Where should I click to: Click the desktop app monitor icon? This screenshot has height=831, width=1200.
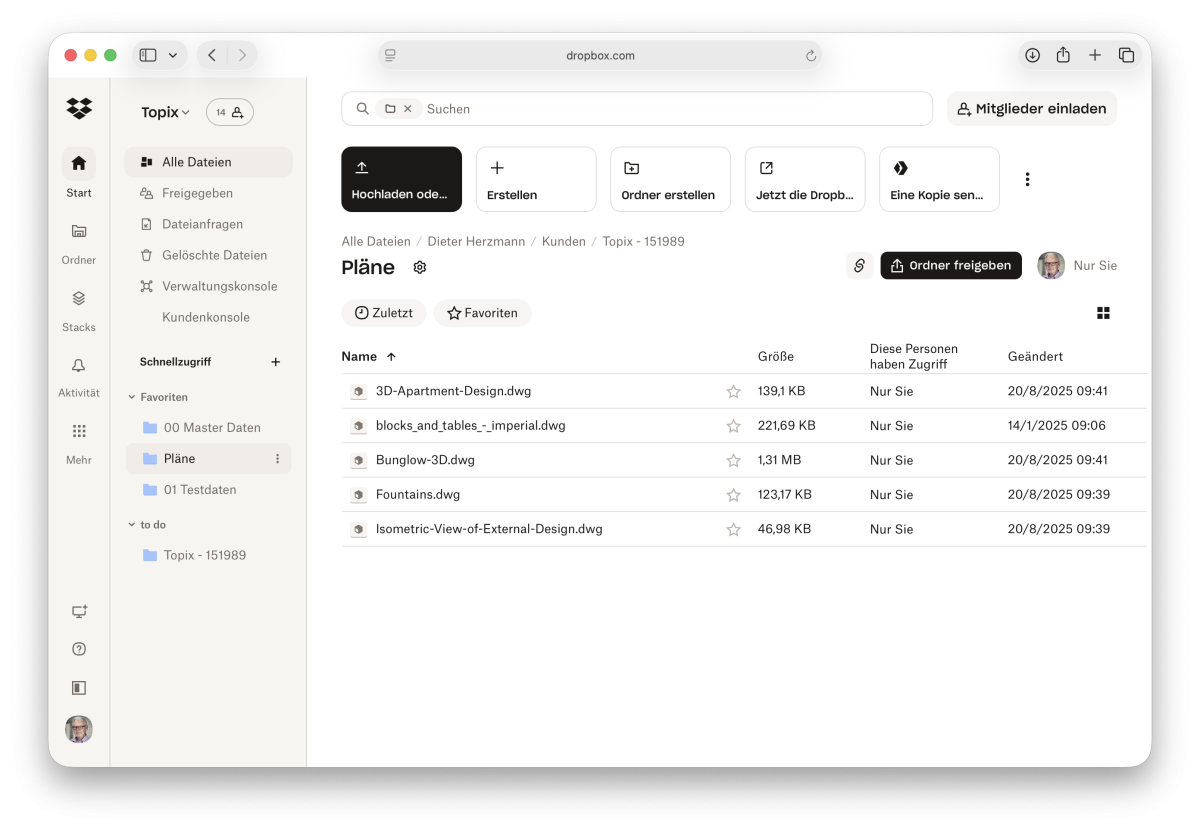79,612
